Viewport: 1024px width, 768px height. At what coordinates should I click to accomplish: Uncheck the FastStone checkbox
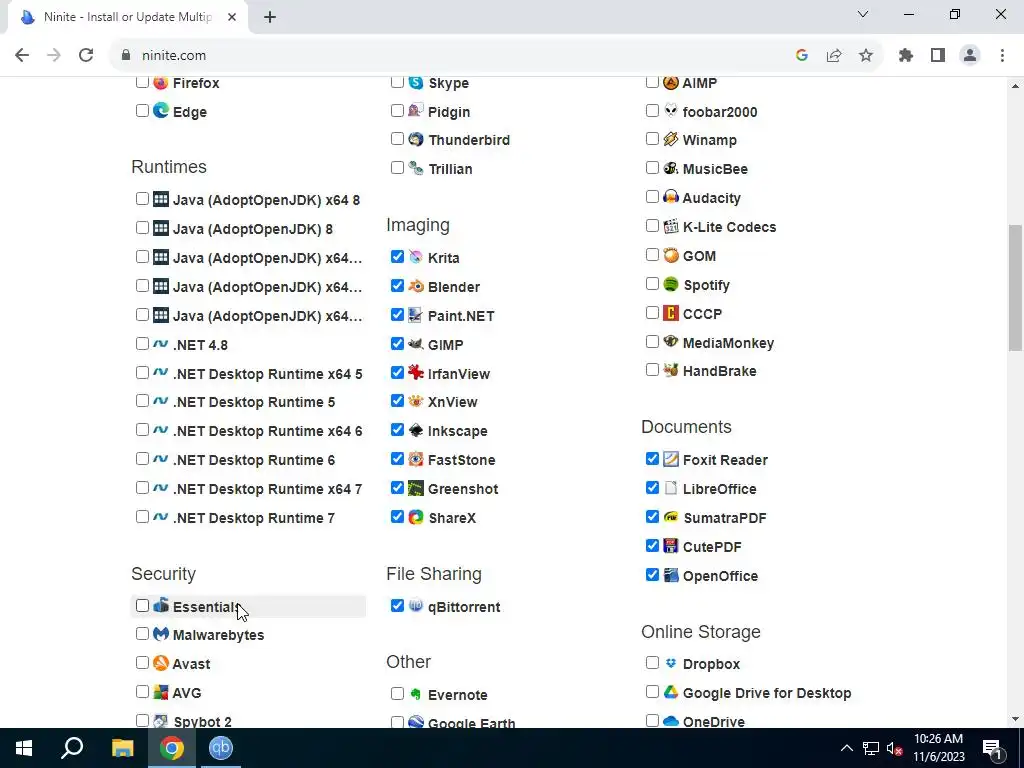pyautogui.click(x=397, y=458)
